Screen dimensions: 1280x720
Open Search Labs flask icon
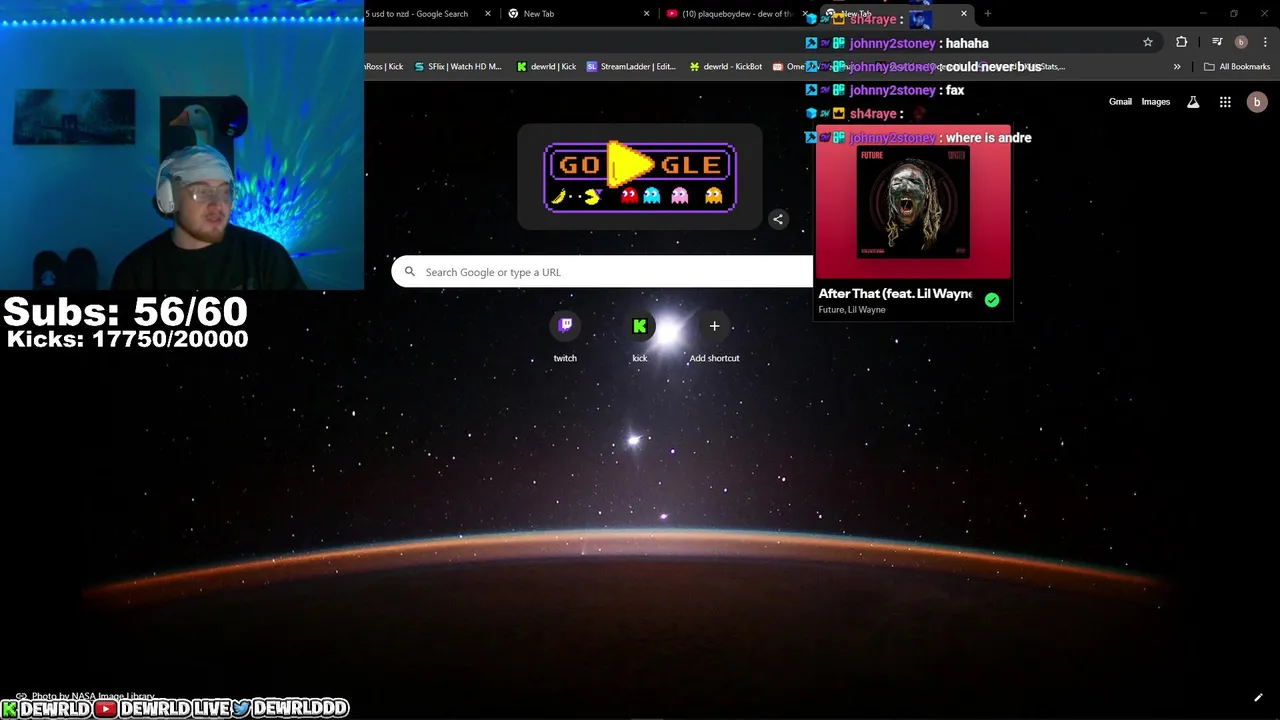(1193, 102)
